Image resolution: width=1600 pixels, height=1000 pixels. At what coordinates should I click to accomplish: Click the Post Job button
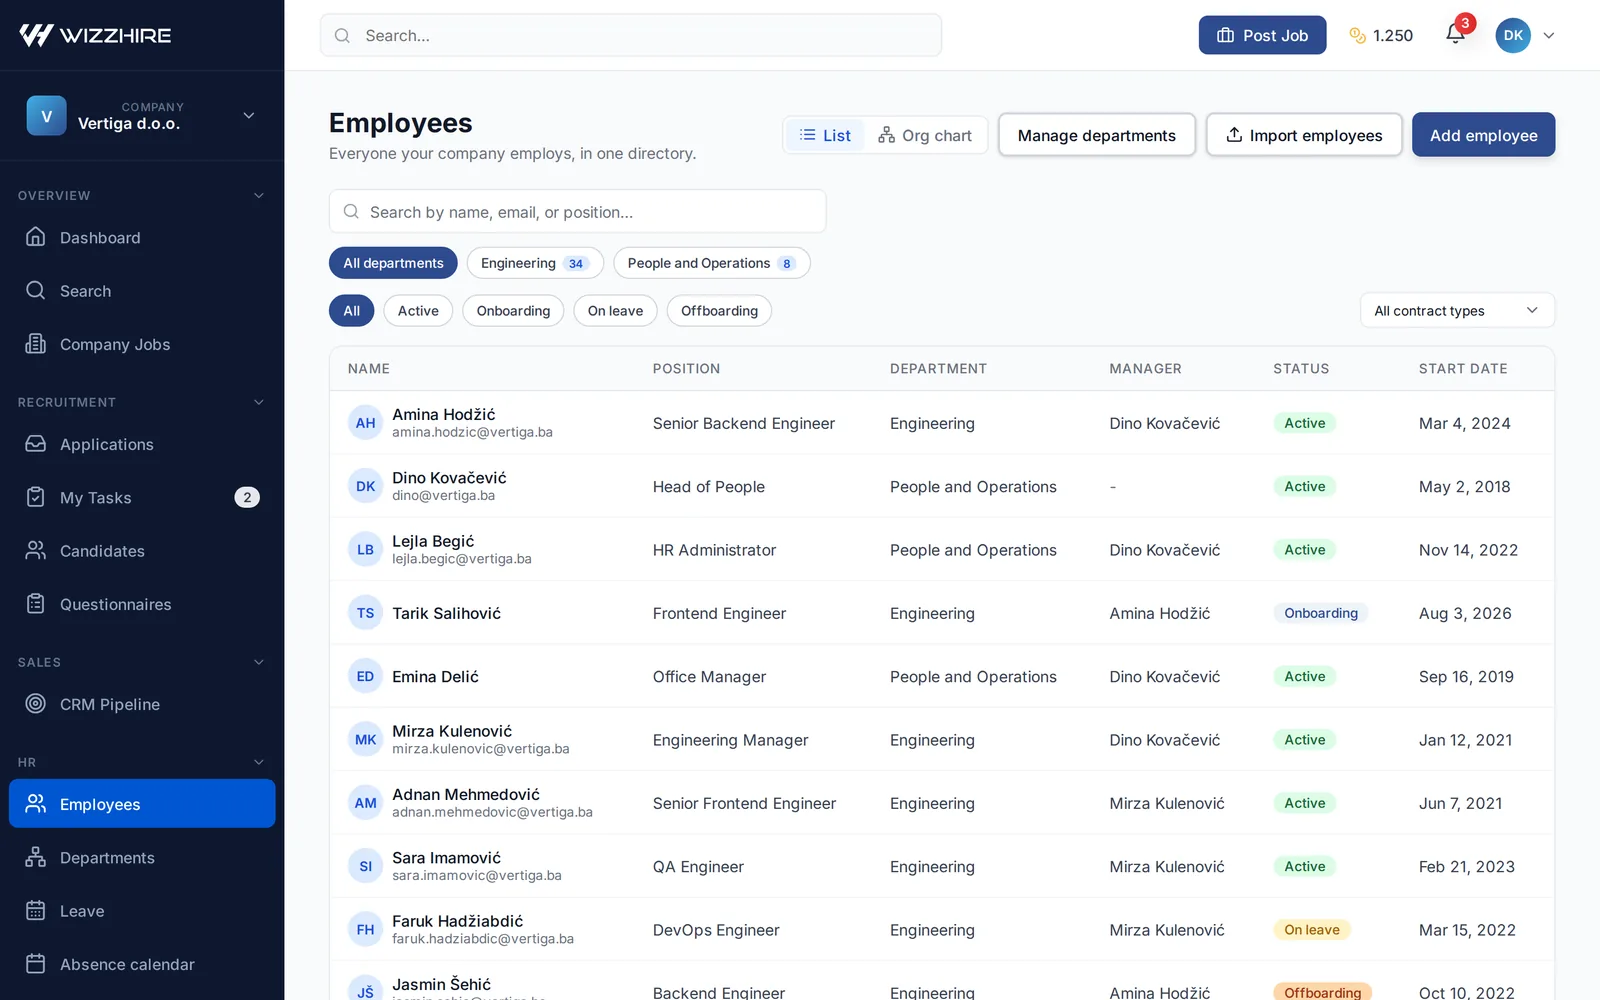(x=1262, y=35)
